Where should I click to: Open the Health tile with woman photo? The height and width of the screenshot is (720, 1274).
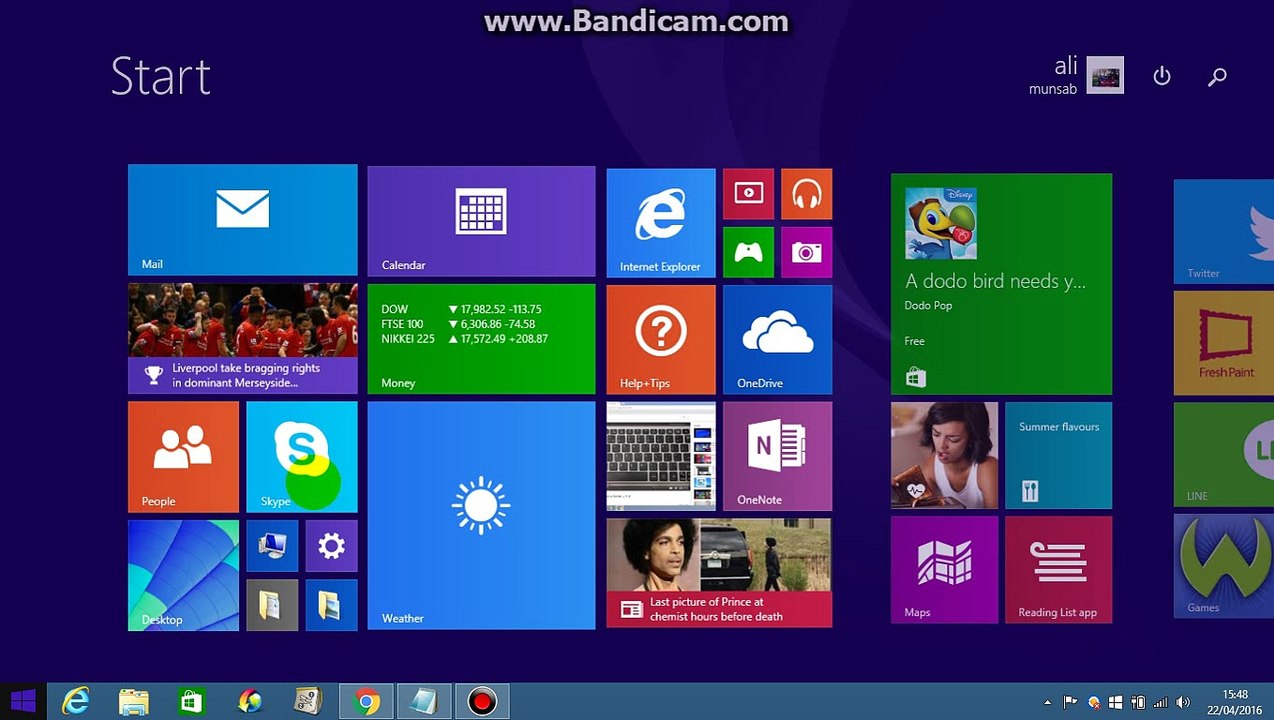(x=944, y=456)
